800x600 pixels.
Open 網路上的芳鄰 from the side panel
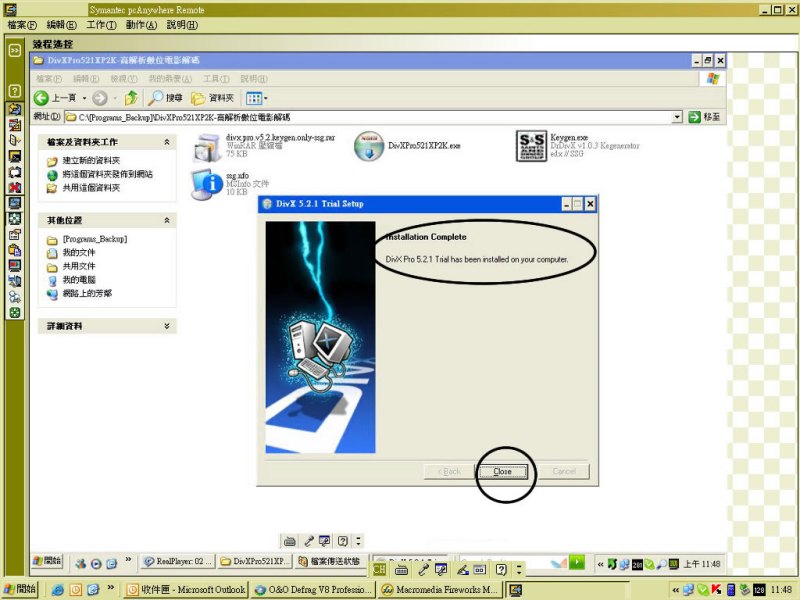coord(87,293)
